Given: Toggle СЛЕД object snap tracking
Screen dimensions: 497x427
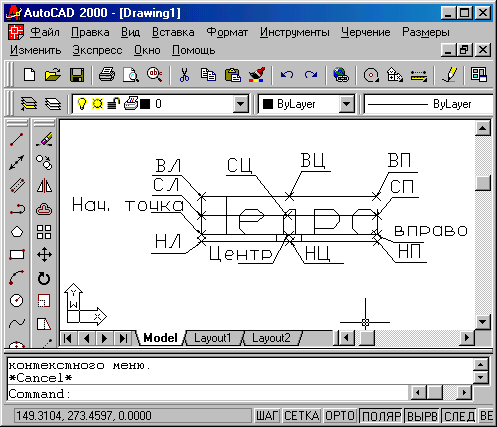Looking at the screenshot, I should [x=459, y=416].
